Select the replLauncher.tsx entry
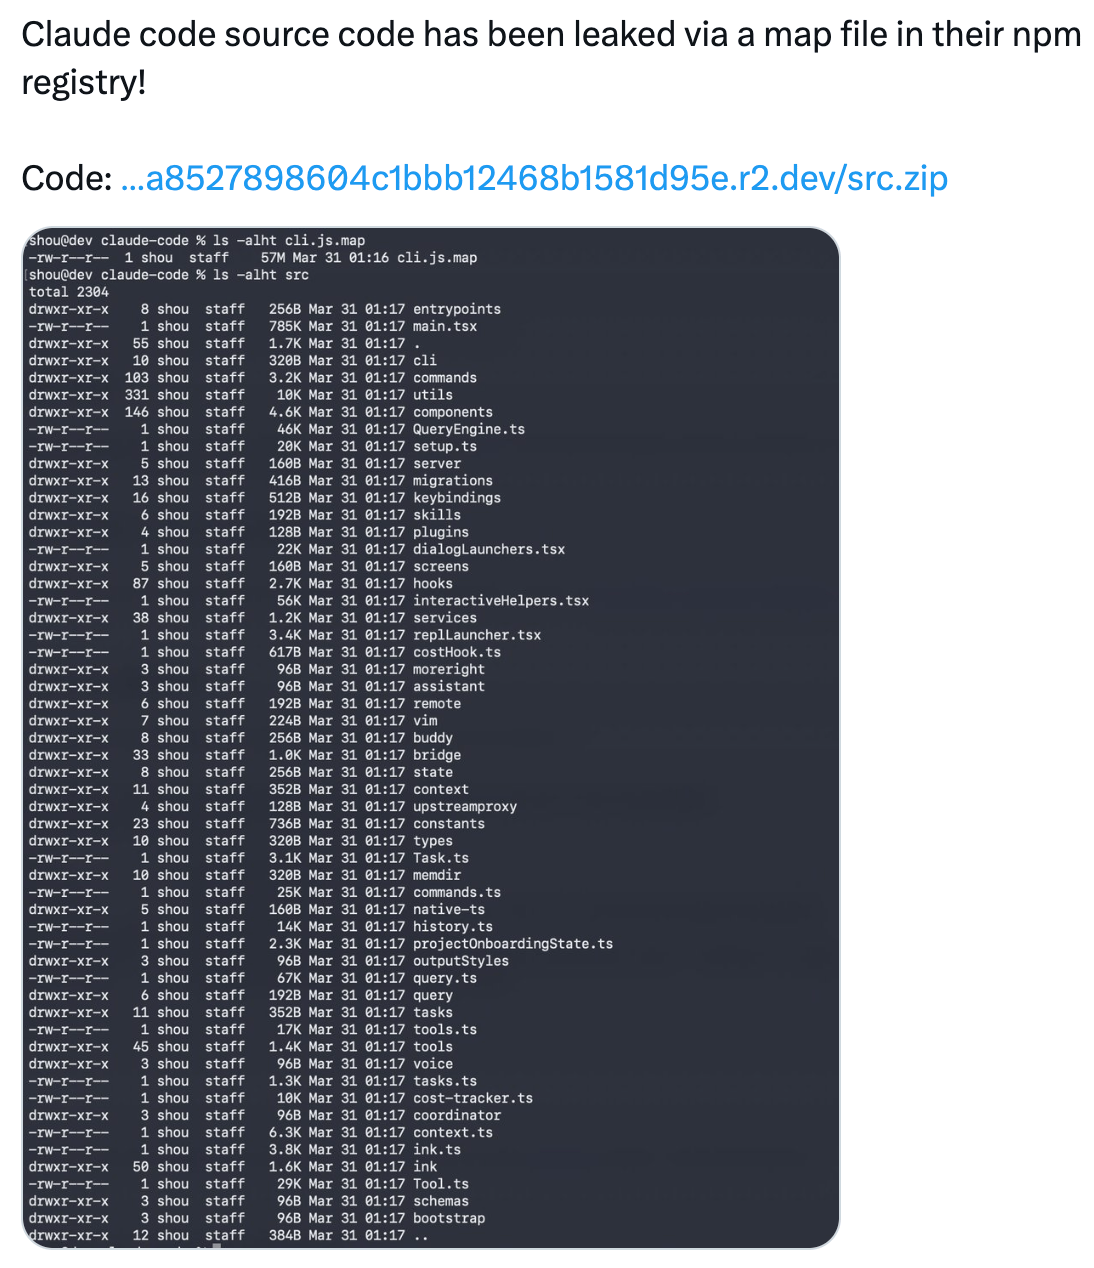This screenshot has height=1268, width=1094. [476, 635]
